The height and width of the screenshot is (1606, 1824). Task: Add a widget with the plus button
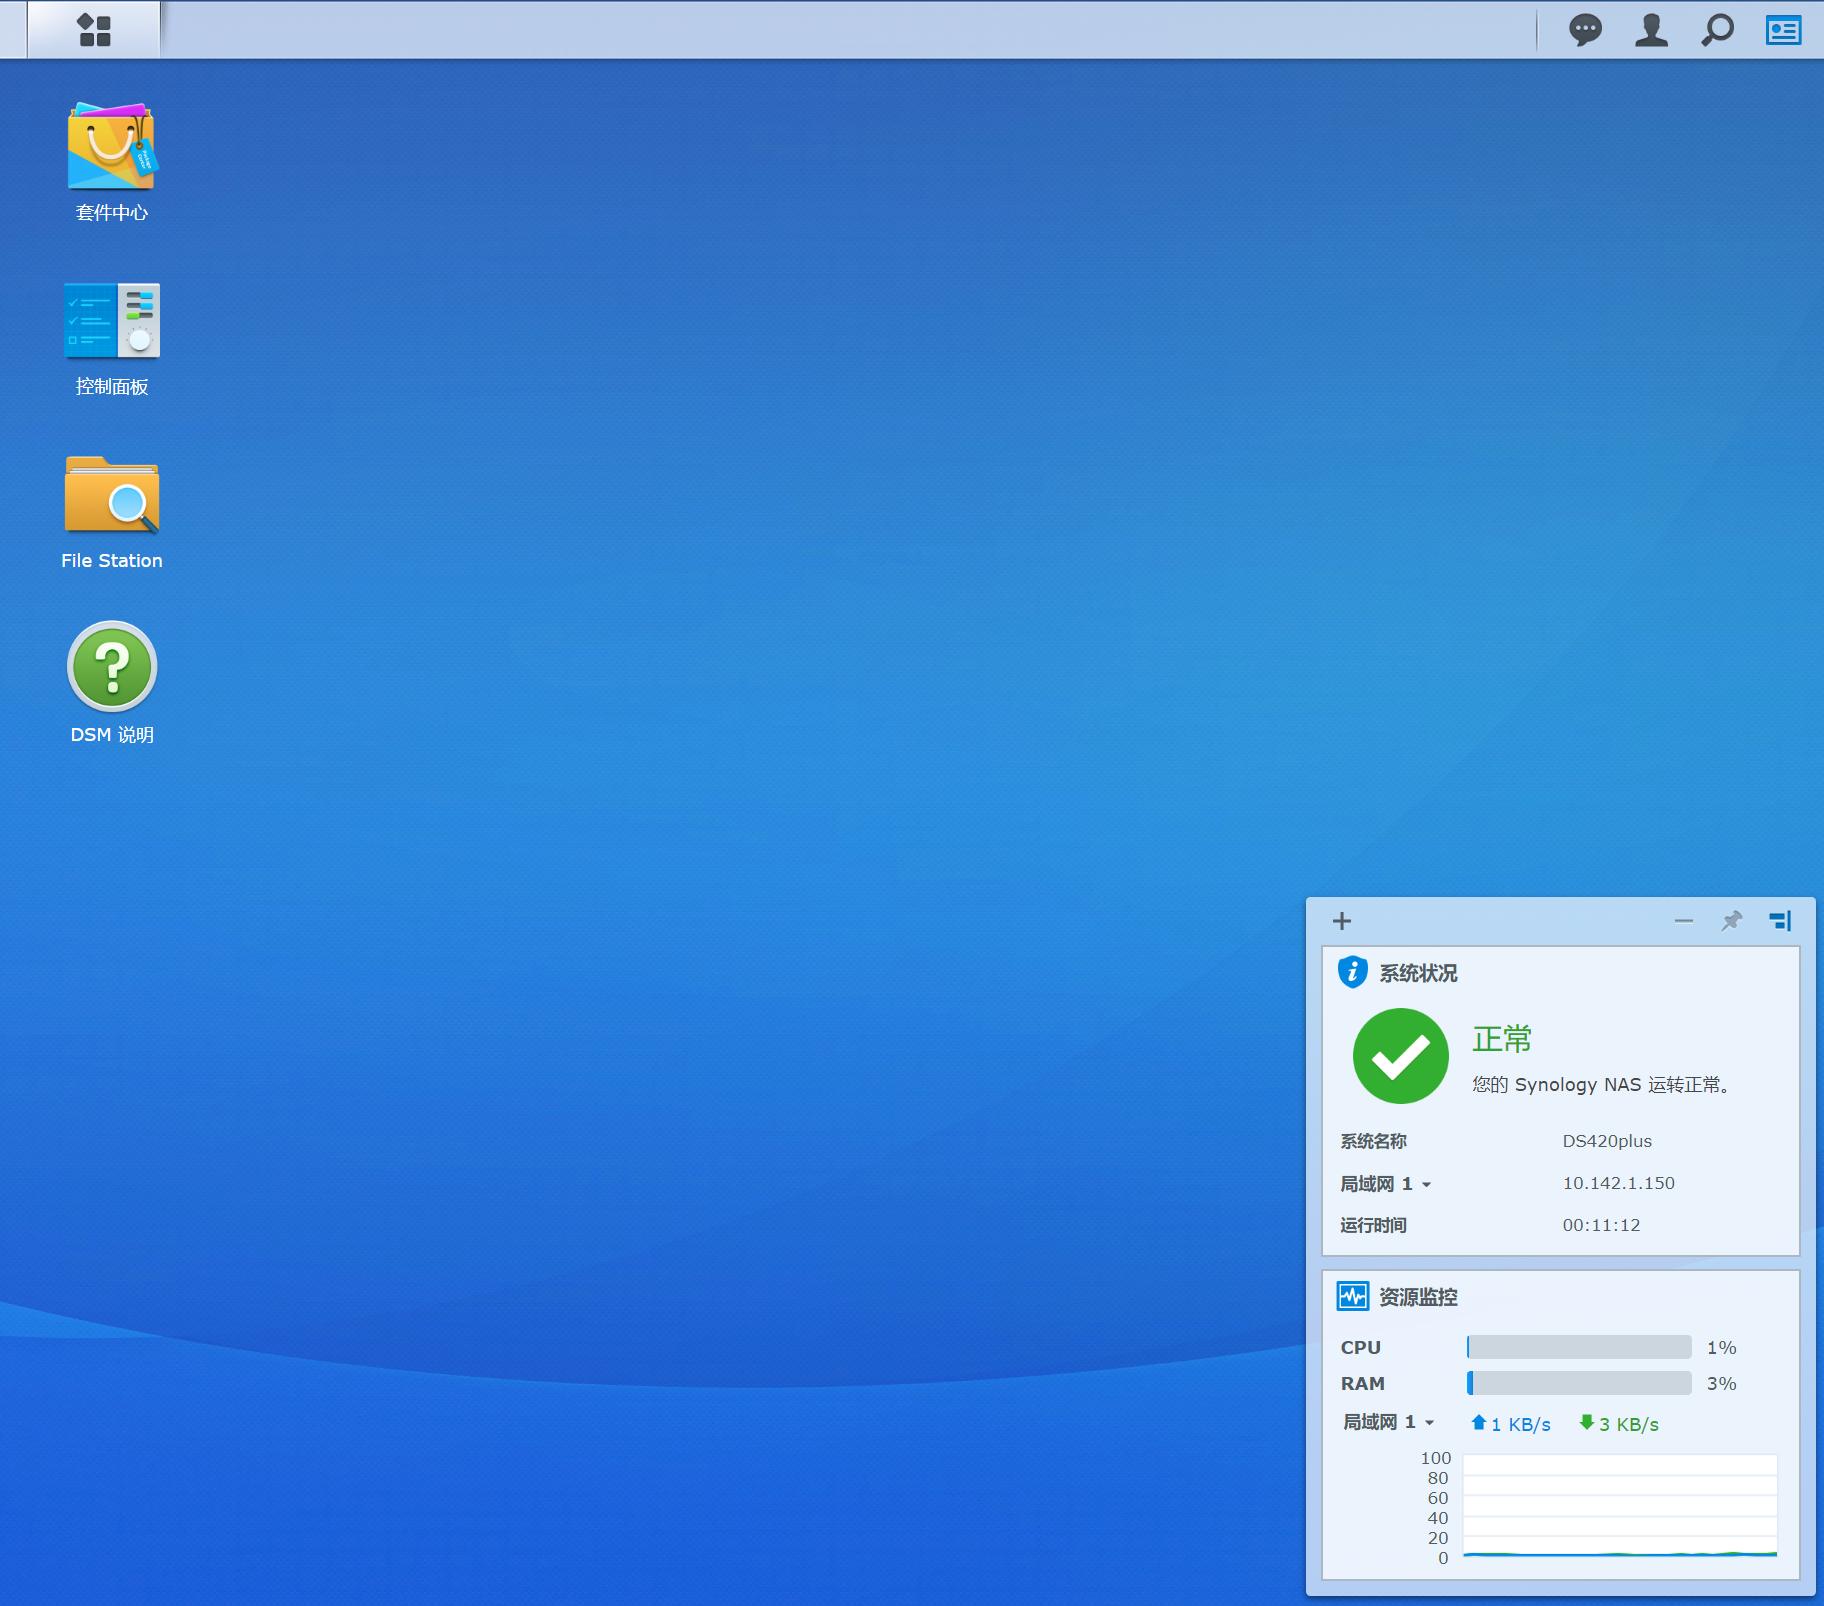(x=1342, y=921)
